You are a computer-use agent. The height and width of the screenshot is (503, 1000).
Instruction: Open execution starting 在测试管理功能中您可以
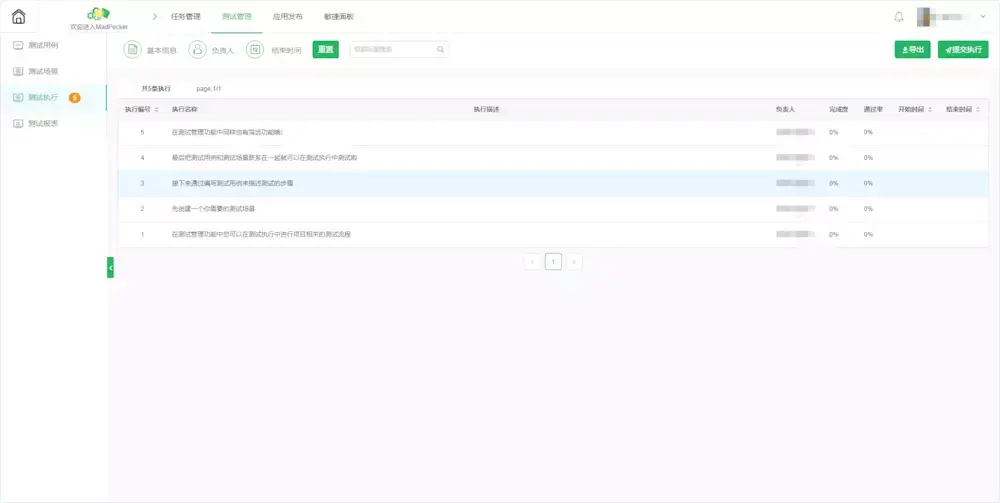pos(261,234)
